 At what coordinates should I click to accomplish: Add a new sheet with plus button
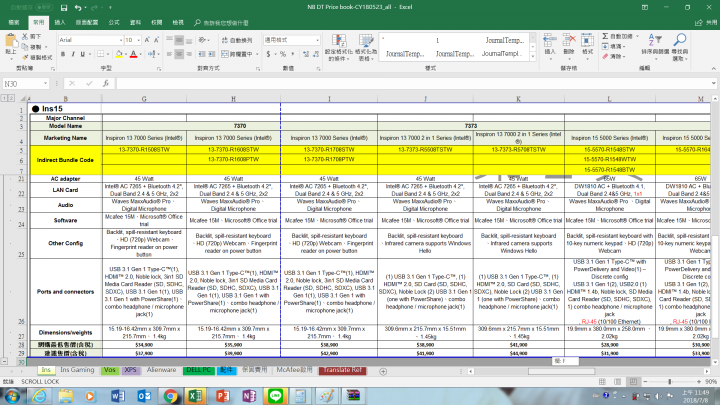[x=383, y=371]
